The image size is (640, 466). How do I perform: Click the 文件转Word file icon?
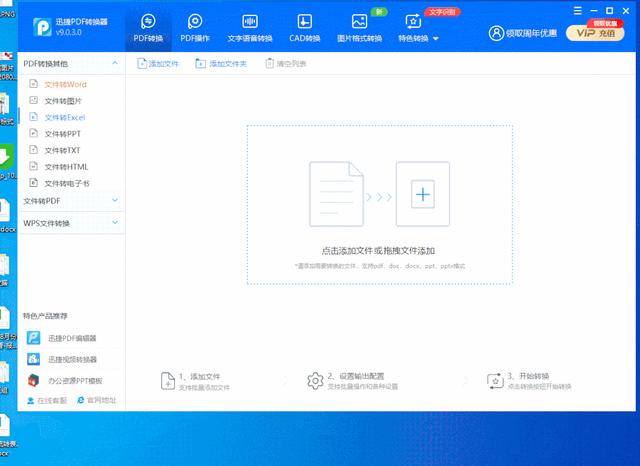click(34, 84)
